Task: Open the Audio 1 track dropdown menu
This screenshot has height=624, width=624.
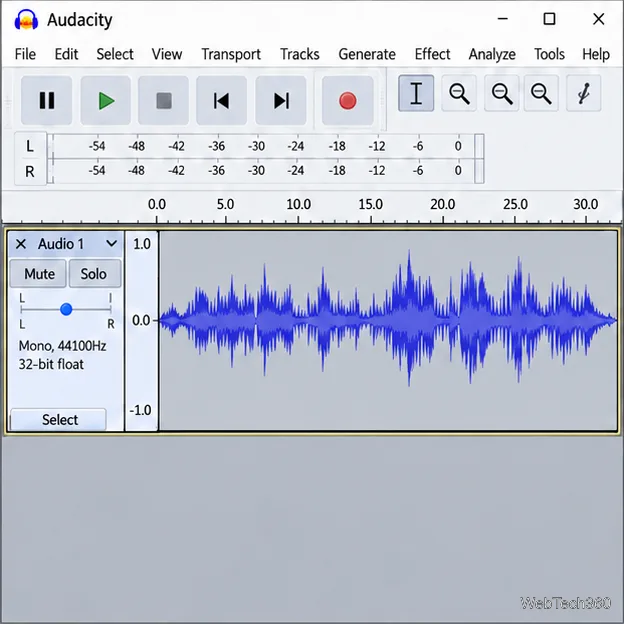Action: coord(112,243)
